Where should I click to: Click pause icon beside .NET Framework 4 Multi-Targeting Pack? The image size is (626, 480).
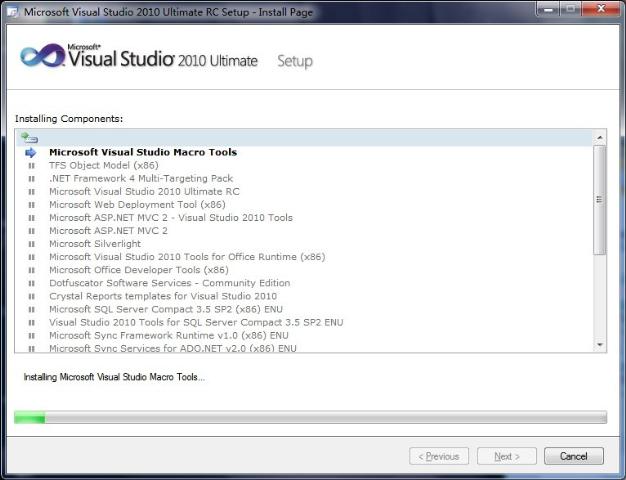pos(32,179)
